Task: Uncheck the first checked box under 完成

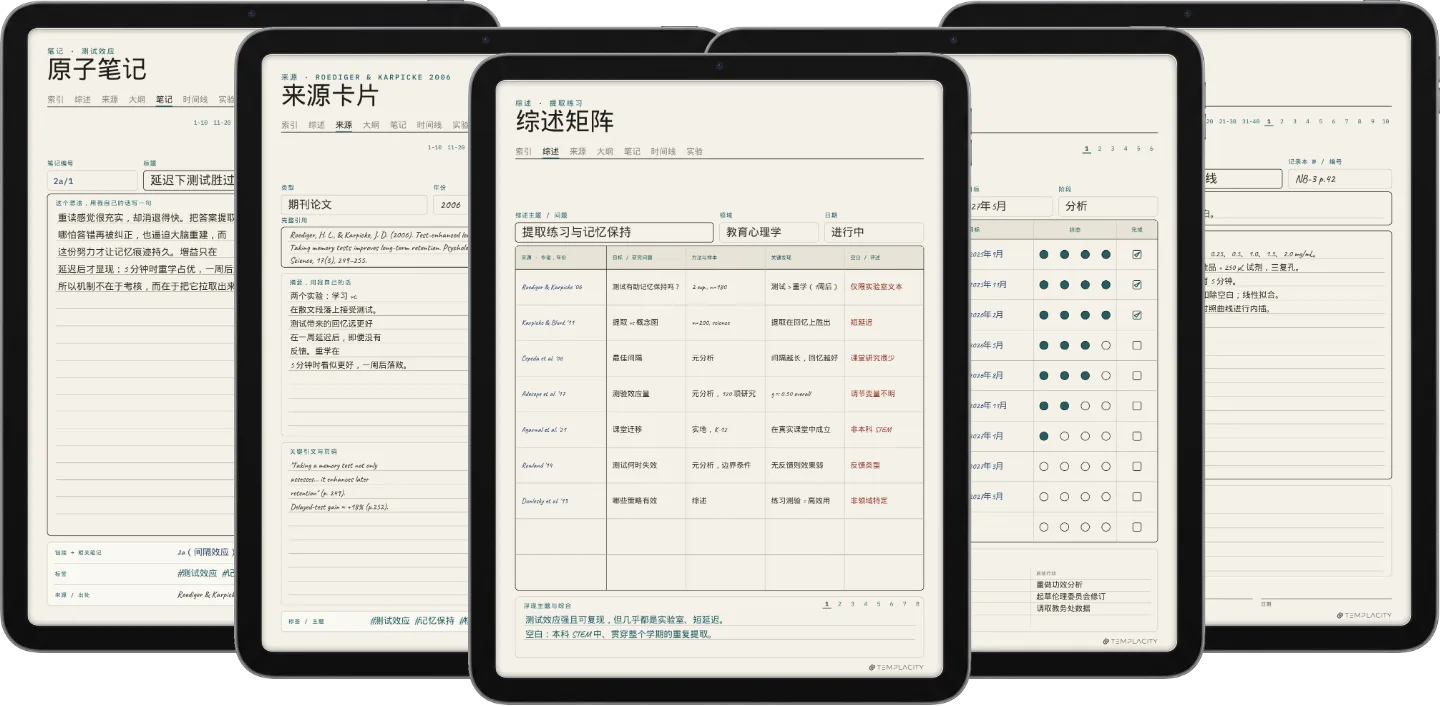Action: [1136, 255]
